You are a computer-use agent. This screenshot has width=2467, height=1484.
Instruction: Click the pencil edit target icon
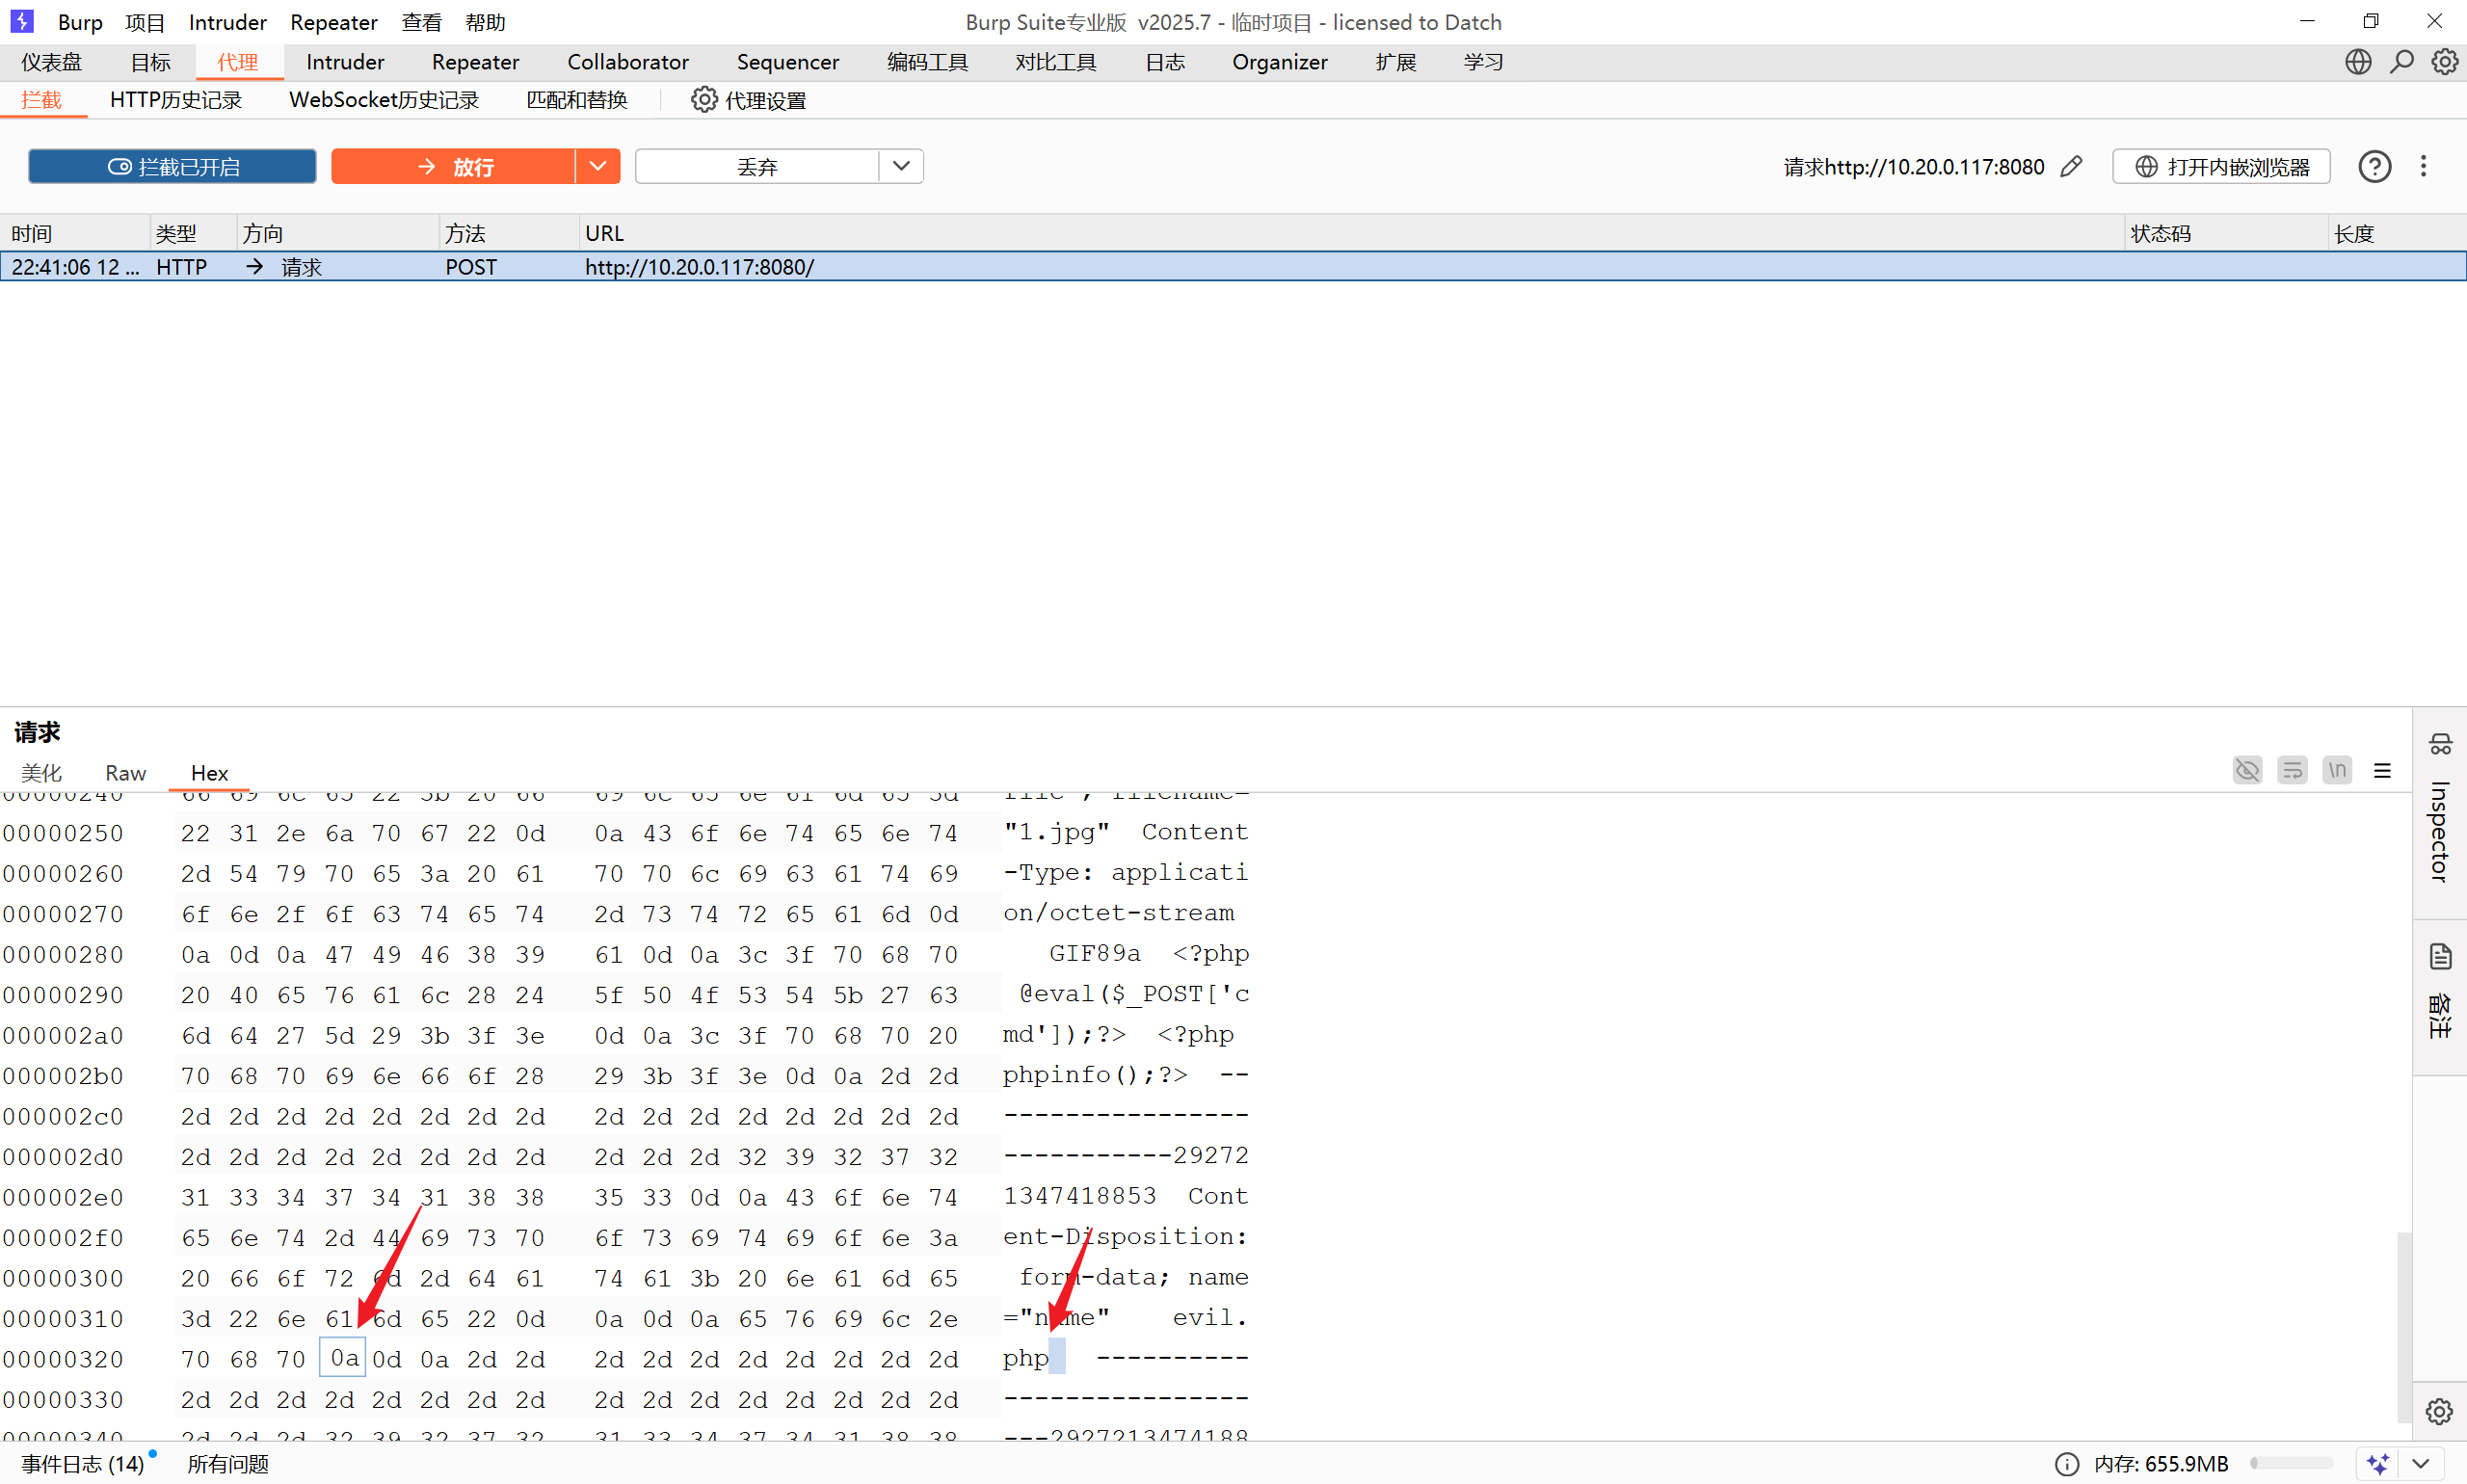pos(2071,167)
